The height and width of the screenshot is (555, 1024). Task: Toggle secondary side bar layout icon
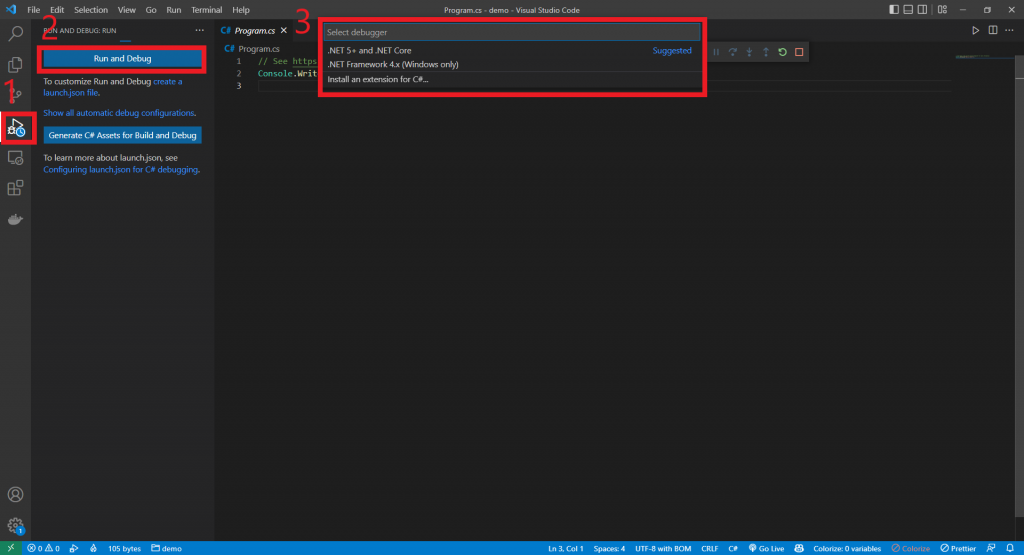[x=922, y=10]
